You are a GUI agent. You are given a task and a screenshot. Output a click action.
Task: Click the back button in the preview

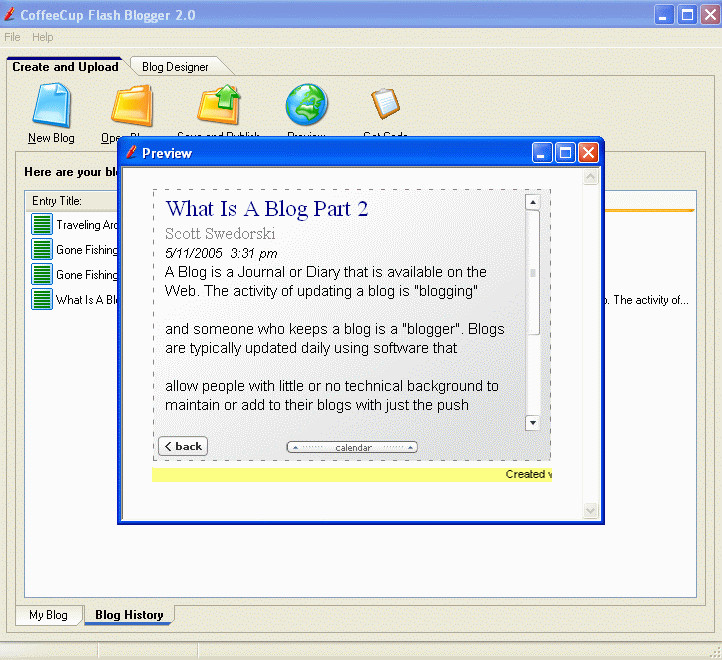(183, 446)
